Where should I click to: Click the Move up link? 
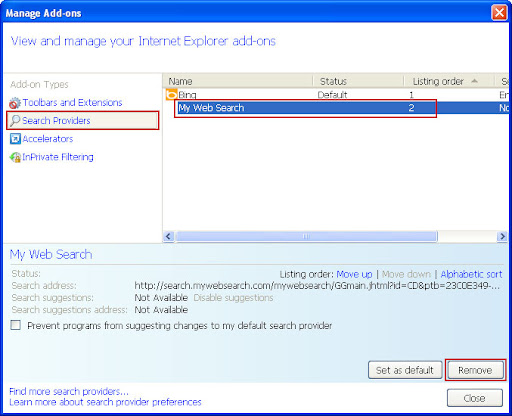point(354,274)
